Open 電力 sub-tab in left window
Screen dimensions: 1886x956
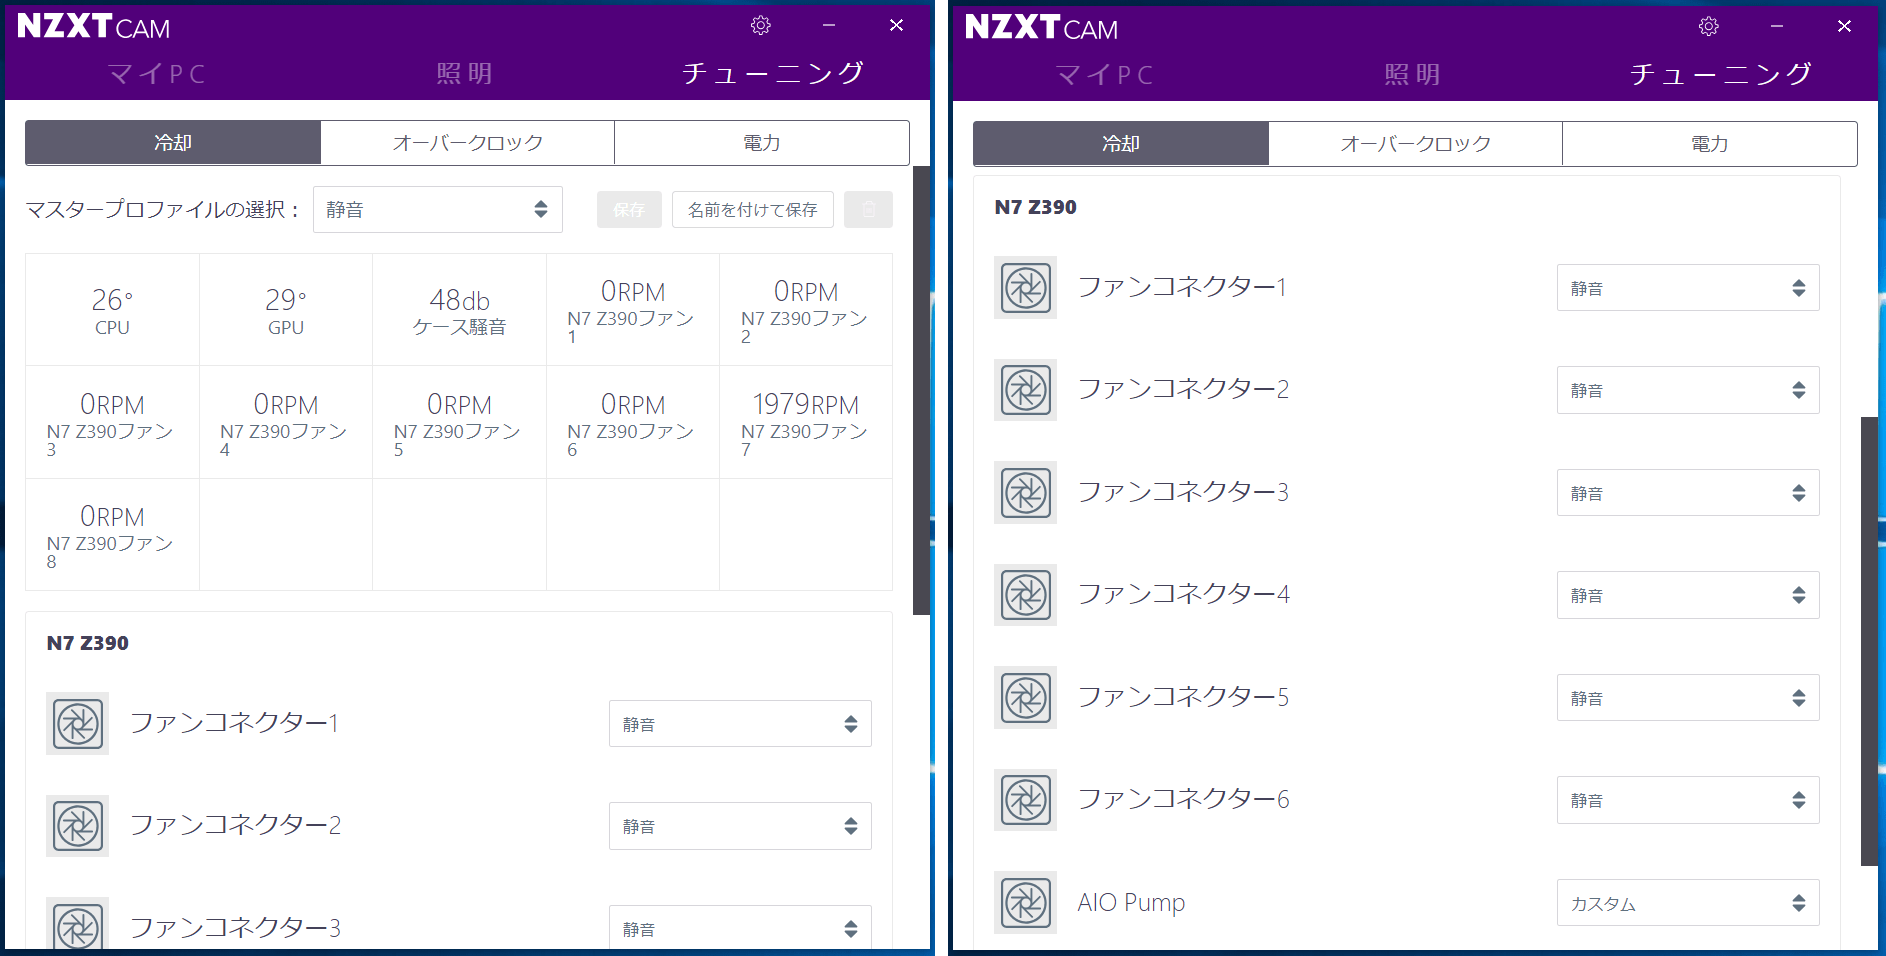[x=762, y=143]
